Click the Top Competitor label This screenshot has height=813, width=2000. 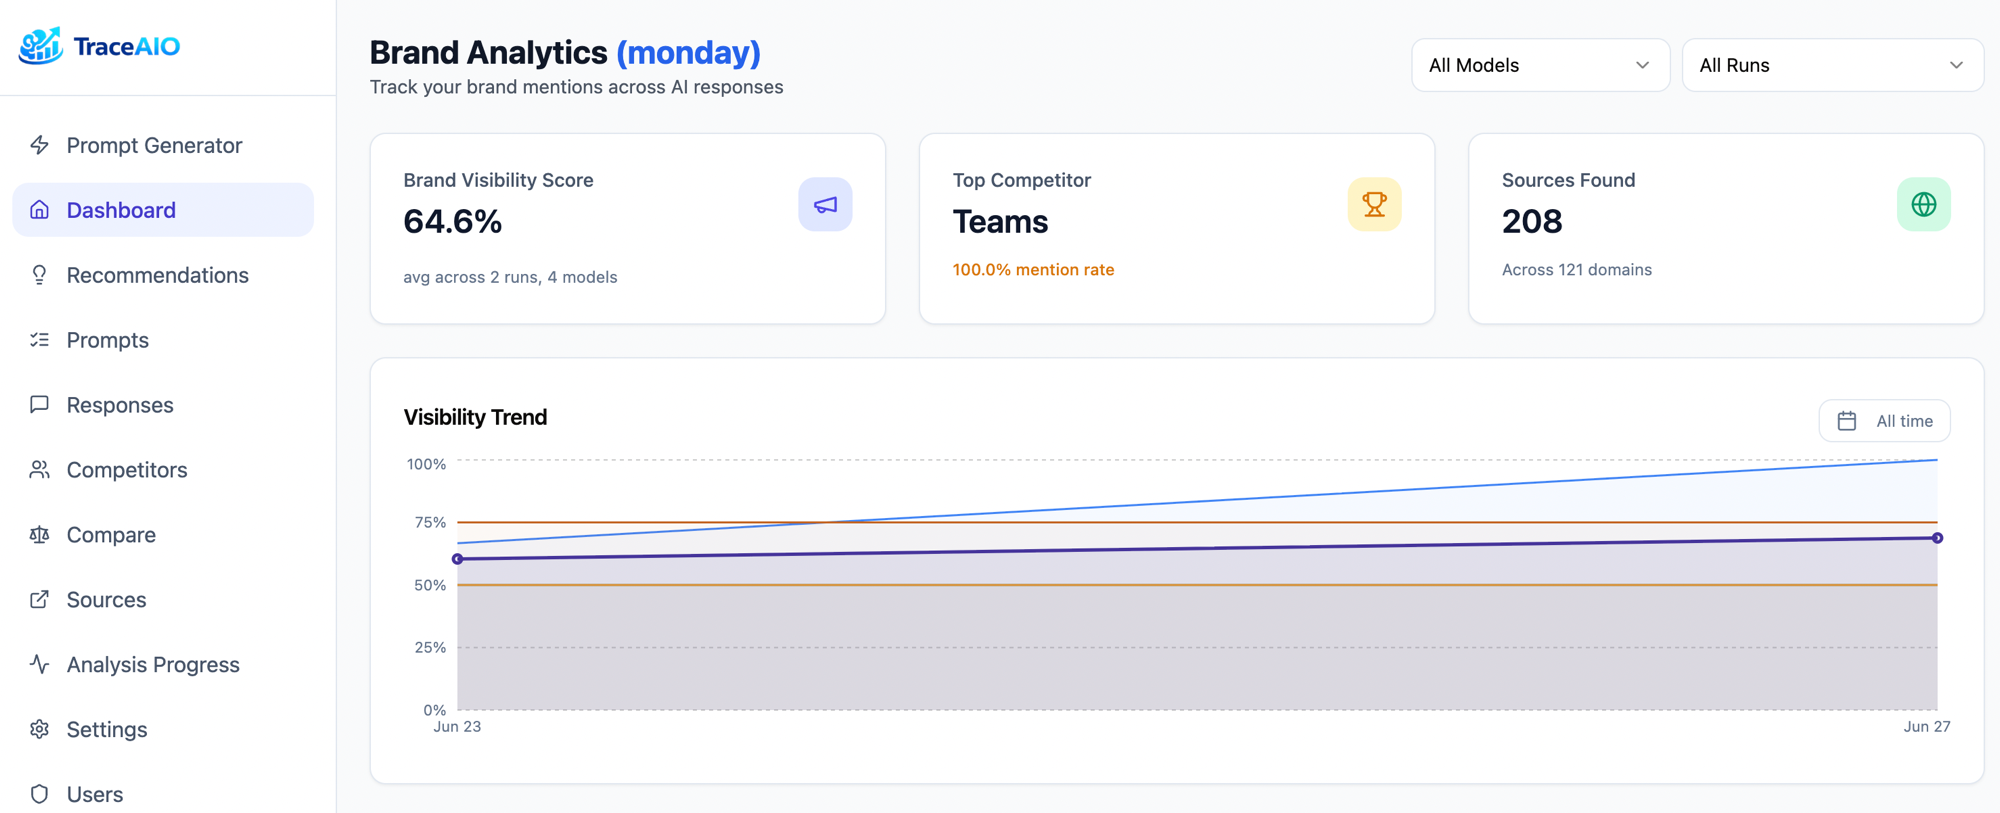(x=1021, y=180)
